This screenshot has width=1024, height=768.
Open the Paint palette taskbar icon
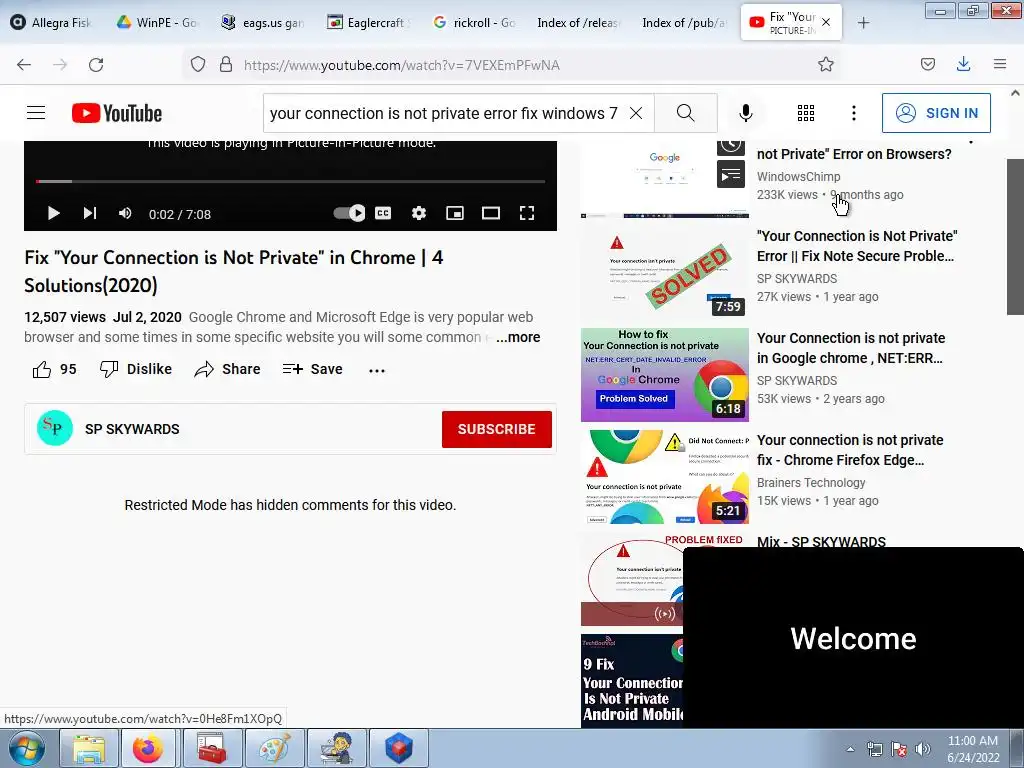pyautogui.click(x=274, y=748)
